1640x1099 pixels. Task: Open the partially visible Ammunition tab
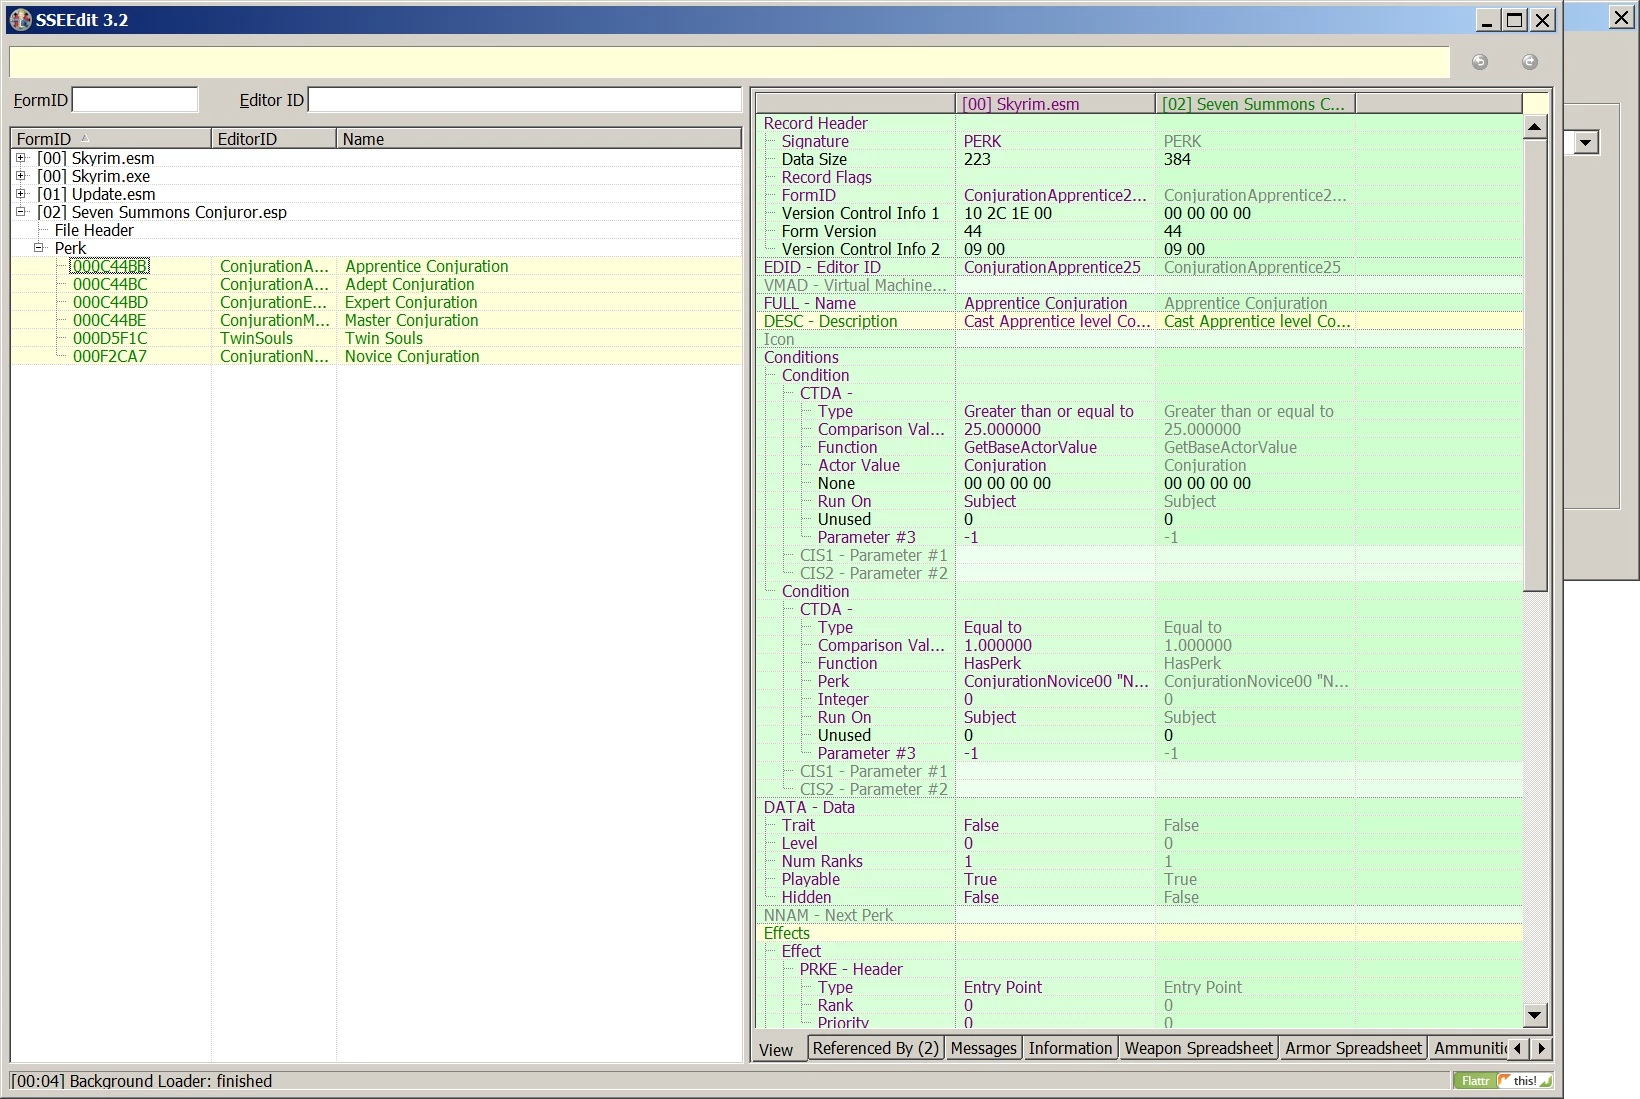point(1469,1048)
